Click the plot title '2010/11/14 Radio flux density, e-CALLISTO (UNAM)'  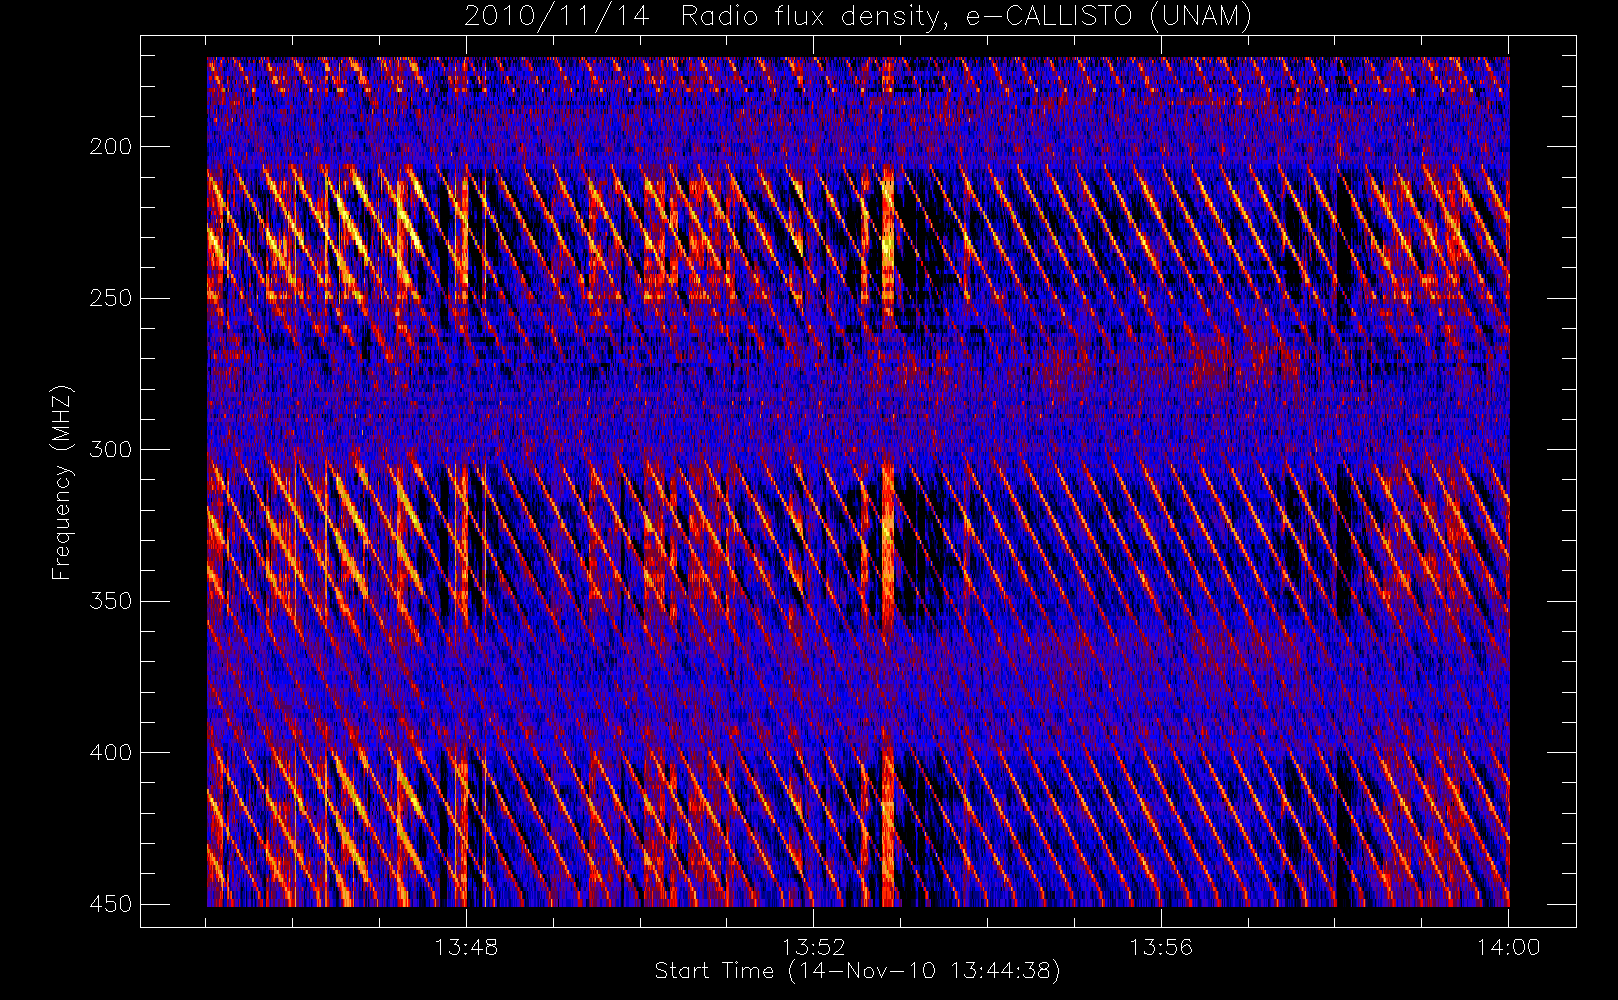click(x=858, y=17)
